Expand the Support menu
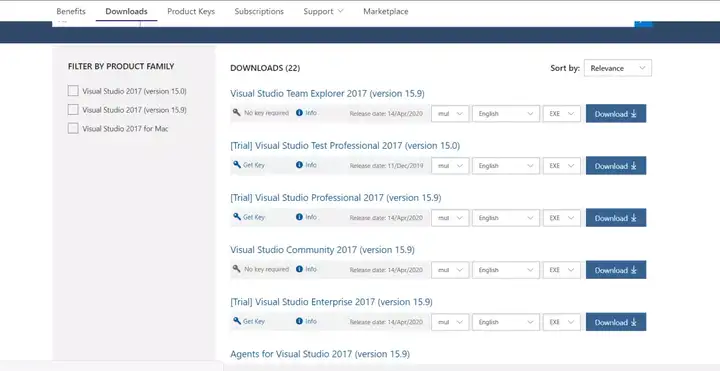Image resolution: width=720 pixels, height=371 pixels. point(323,11)
